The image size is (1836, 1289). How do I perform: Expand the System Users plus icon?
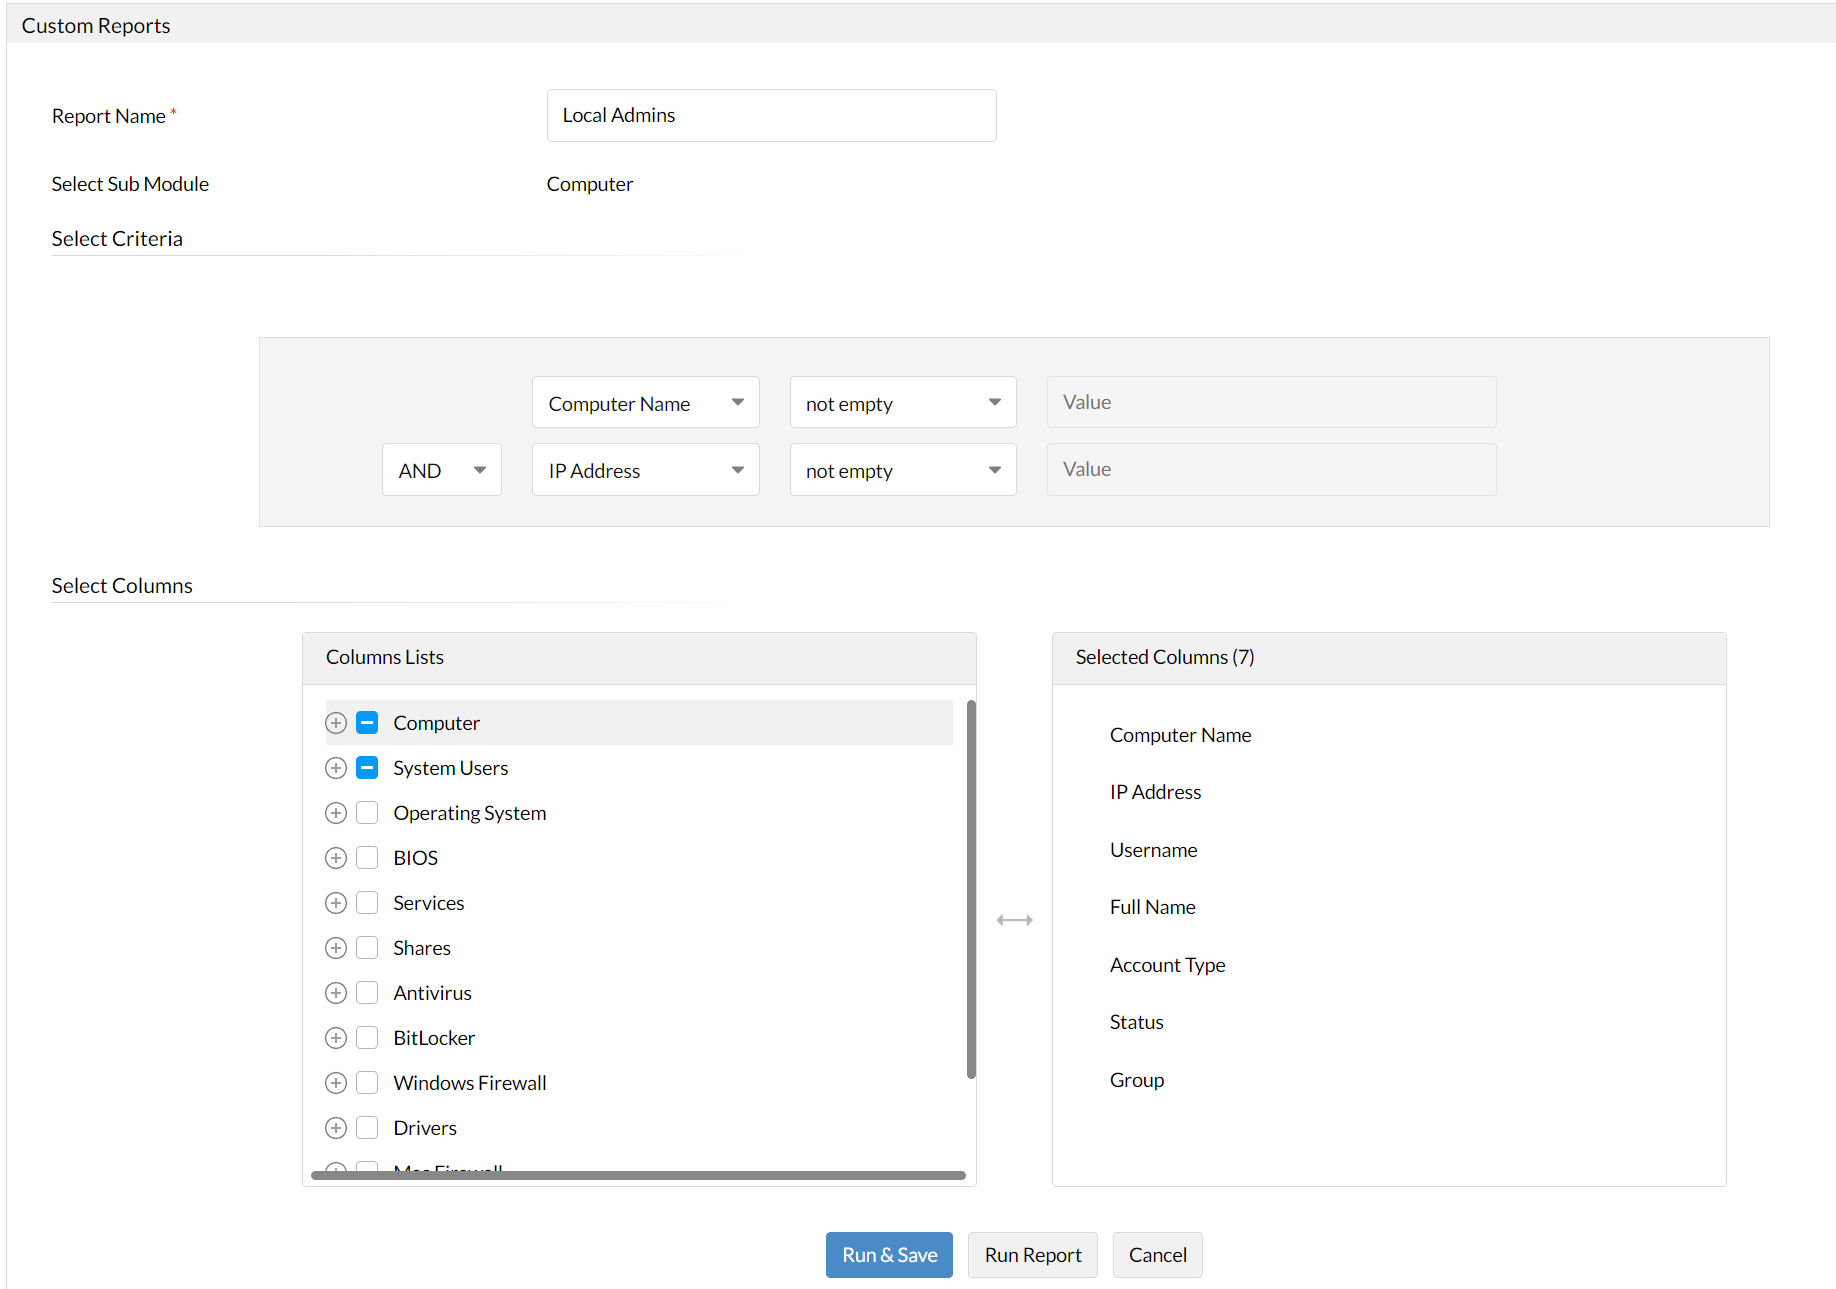point(336,768)
